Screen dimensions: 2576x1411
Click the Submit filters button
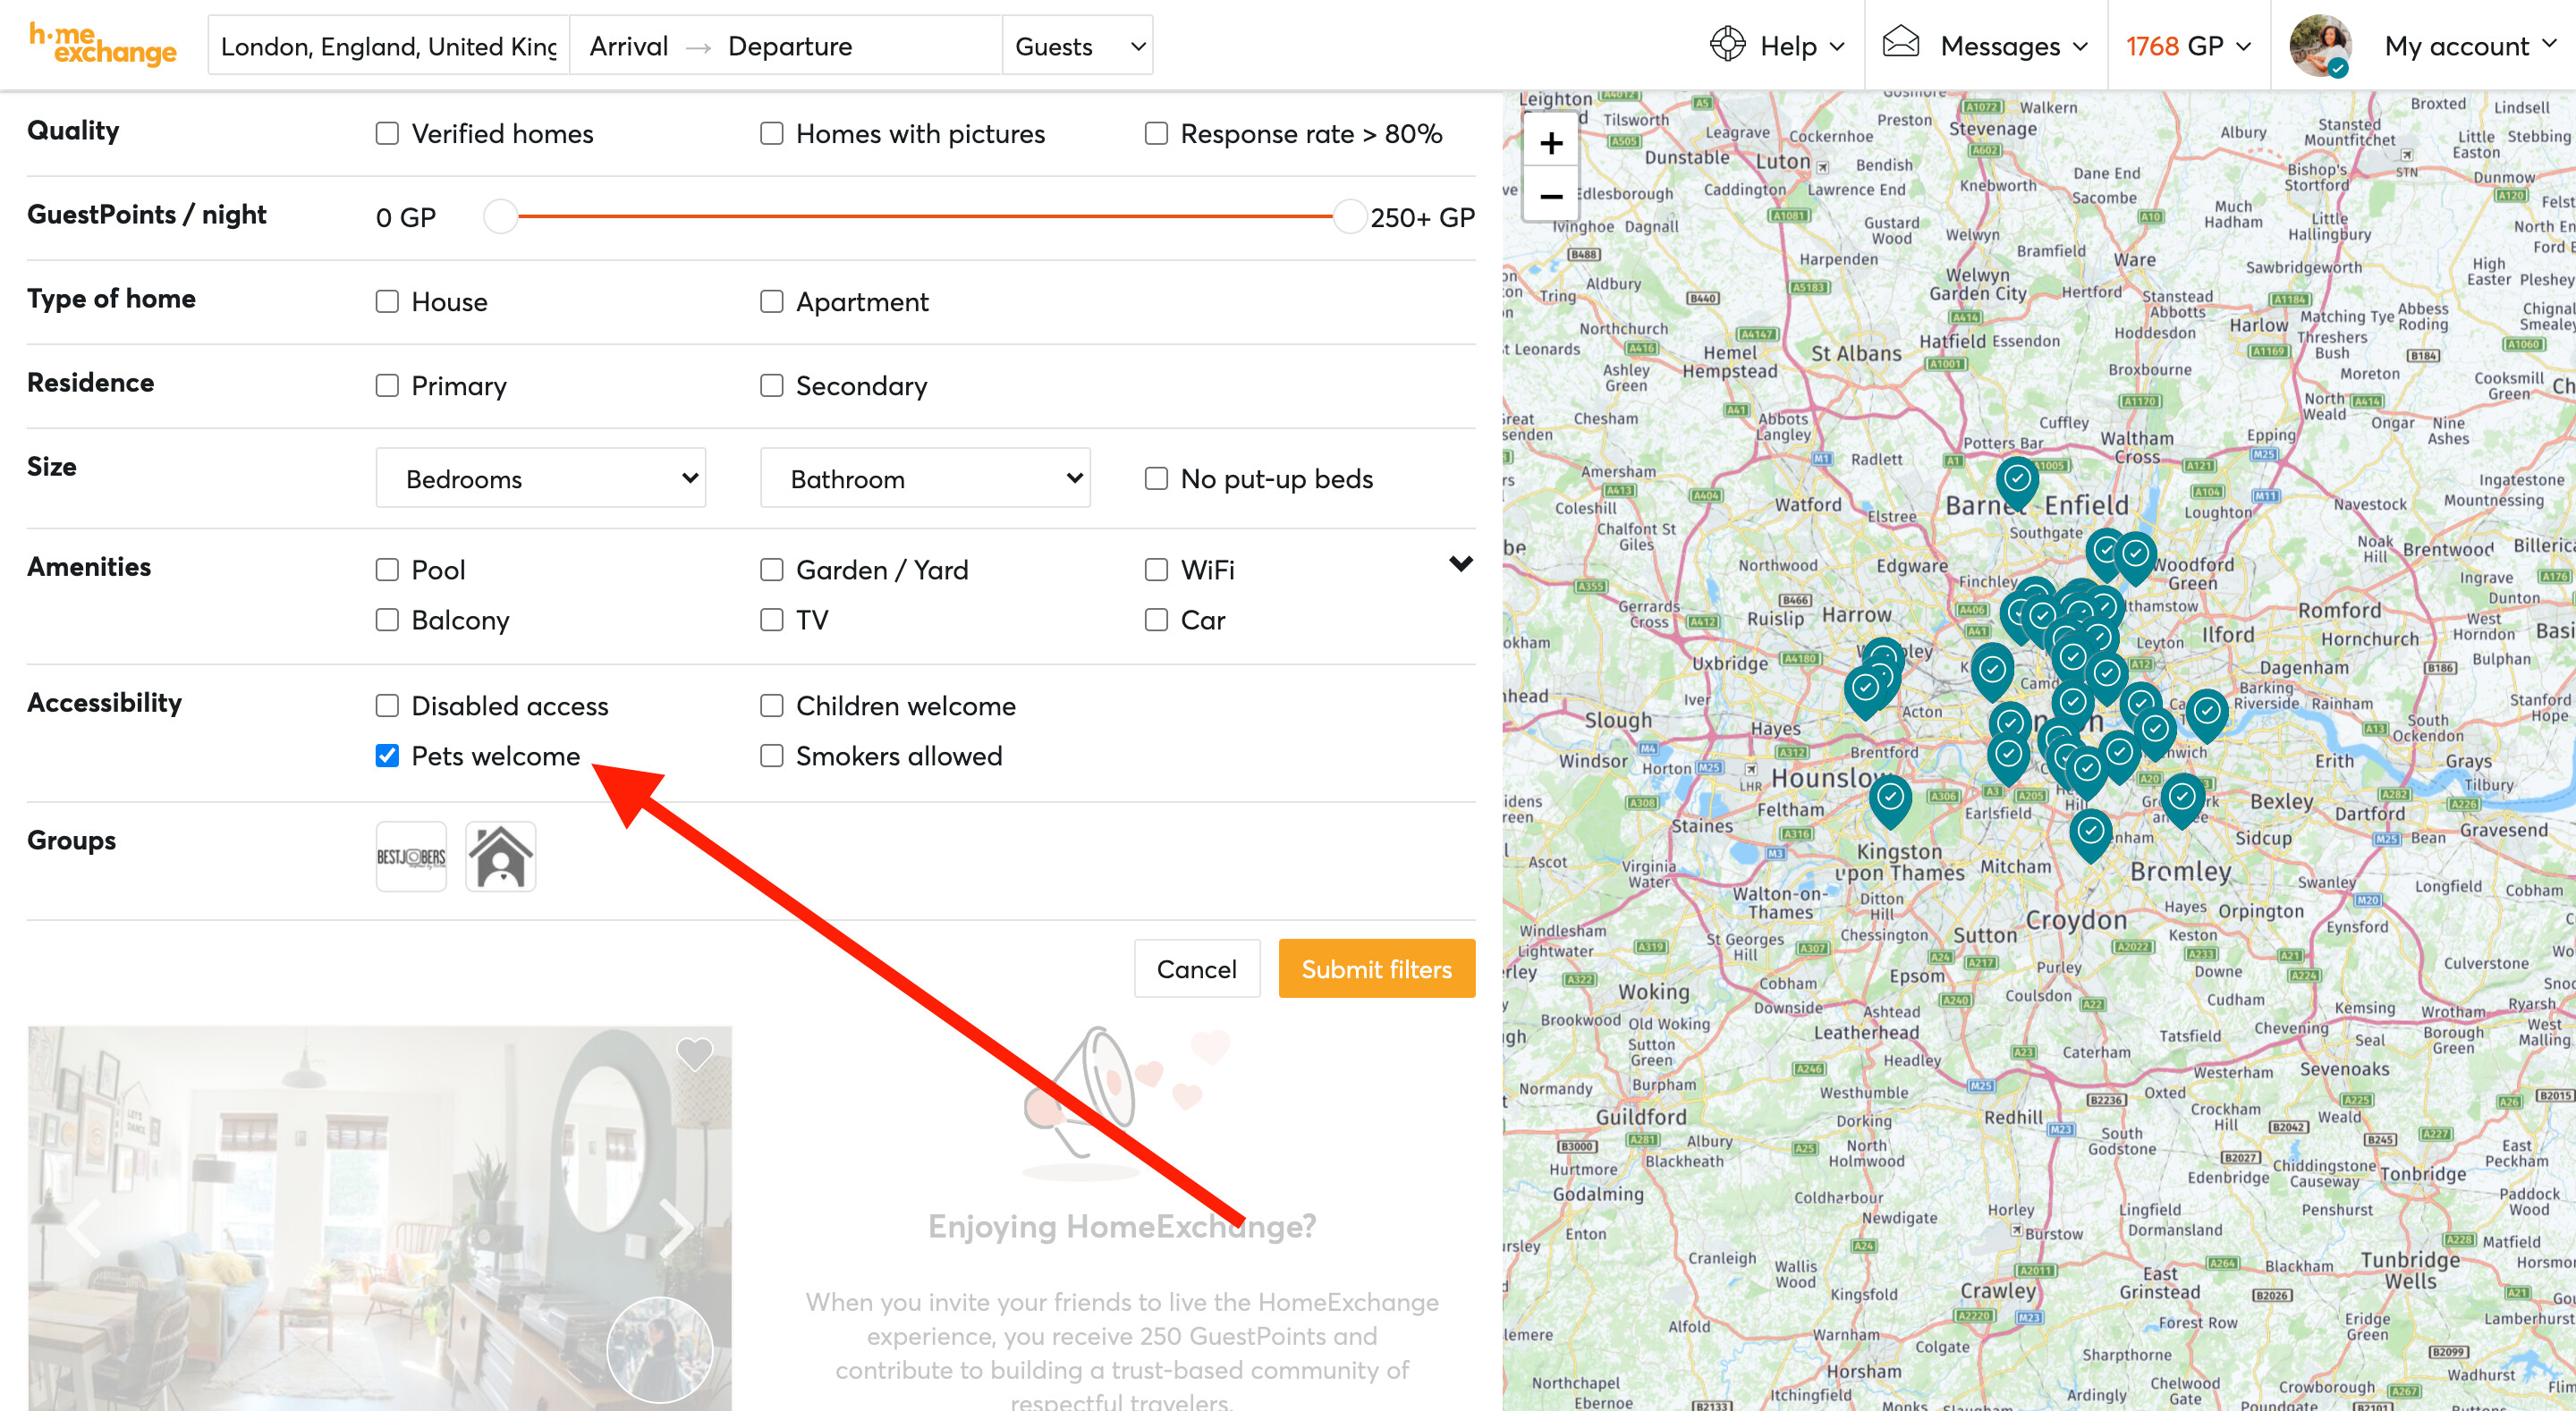[x=1376, y=969]
